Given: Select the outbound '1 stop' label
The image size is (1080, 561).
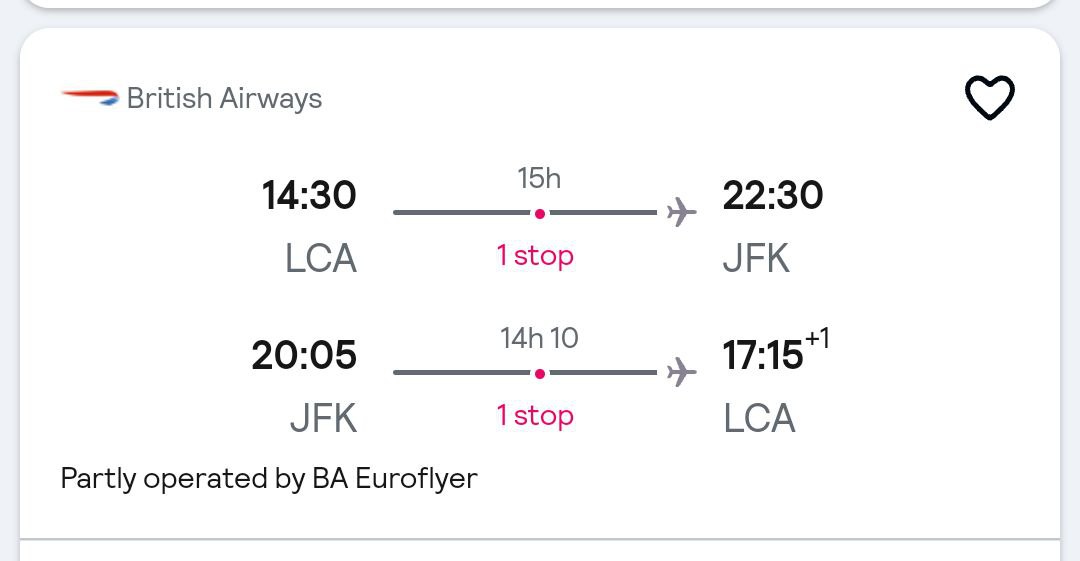Looking at the screenshot, I should 535,256.
